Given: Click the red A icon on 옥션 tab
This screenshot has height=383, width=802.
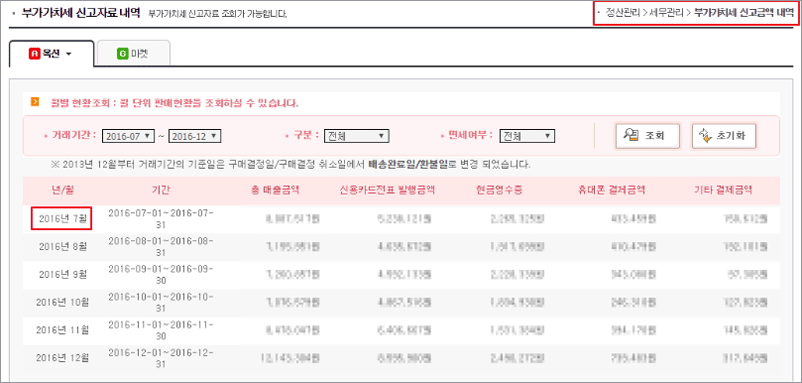Looking at the screenshot, I should click(x=34, y=53).
